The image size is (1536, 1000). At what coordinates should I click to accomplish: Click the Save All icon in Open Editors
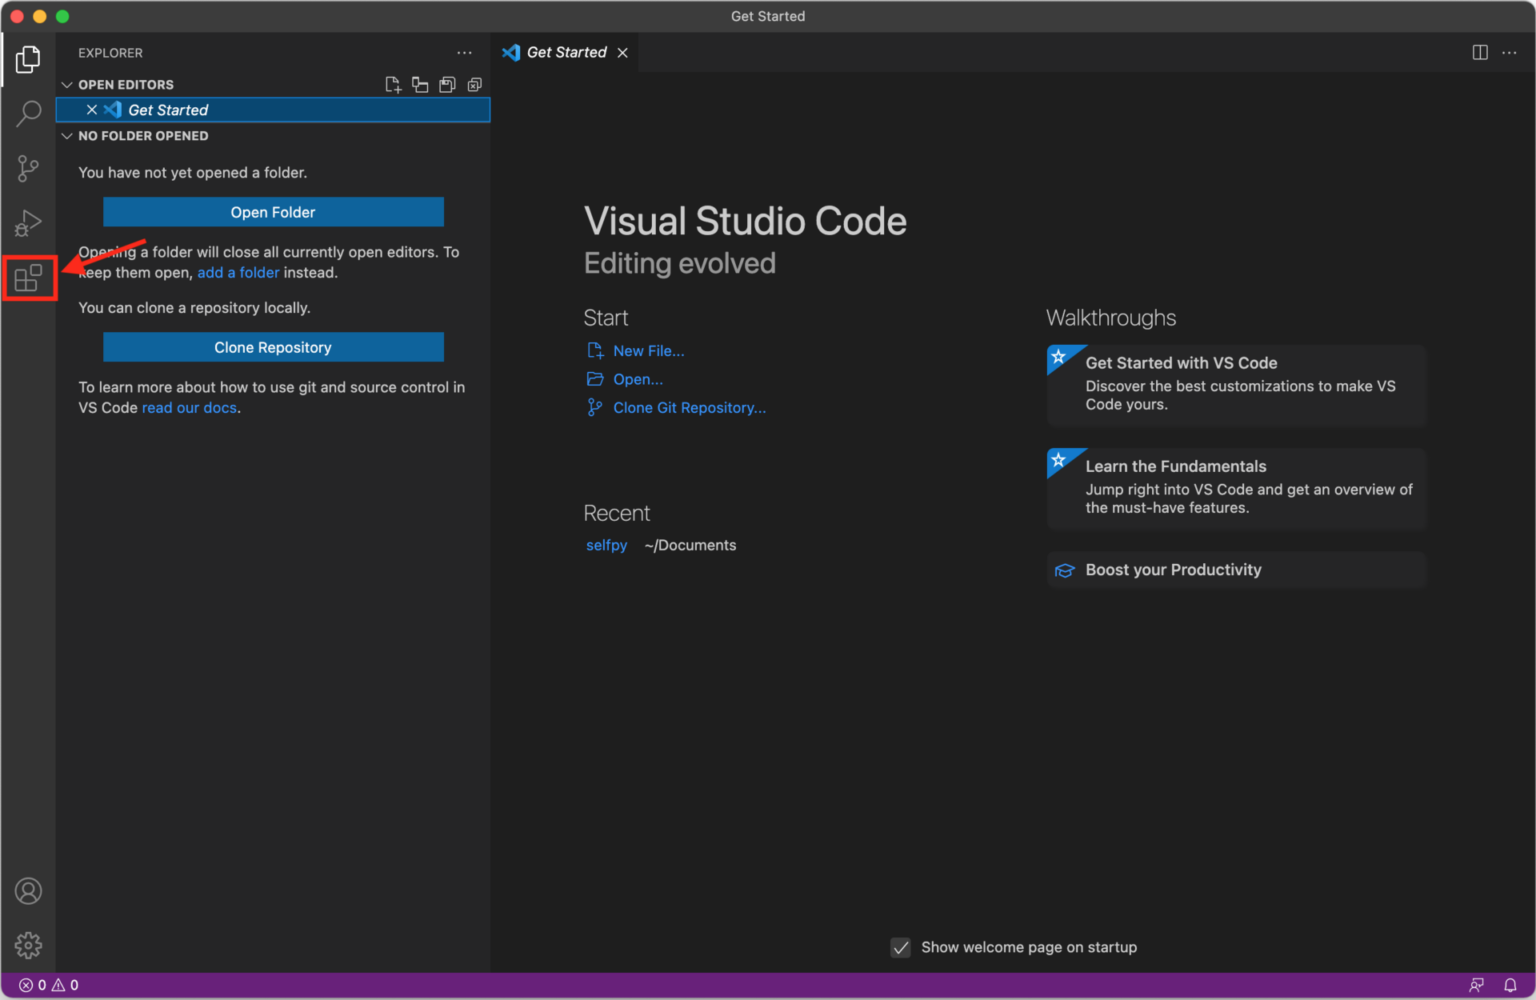[x=447, y=84]
